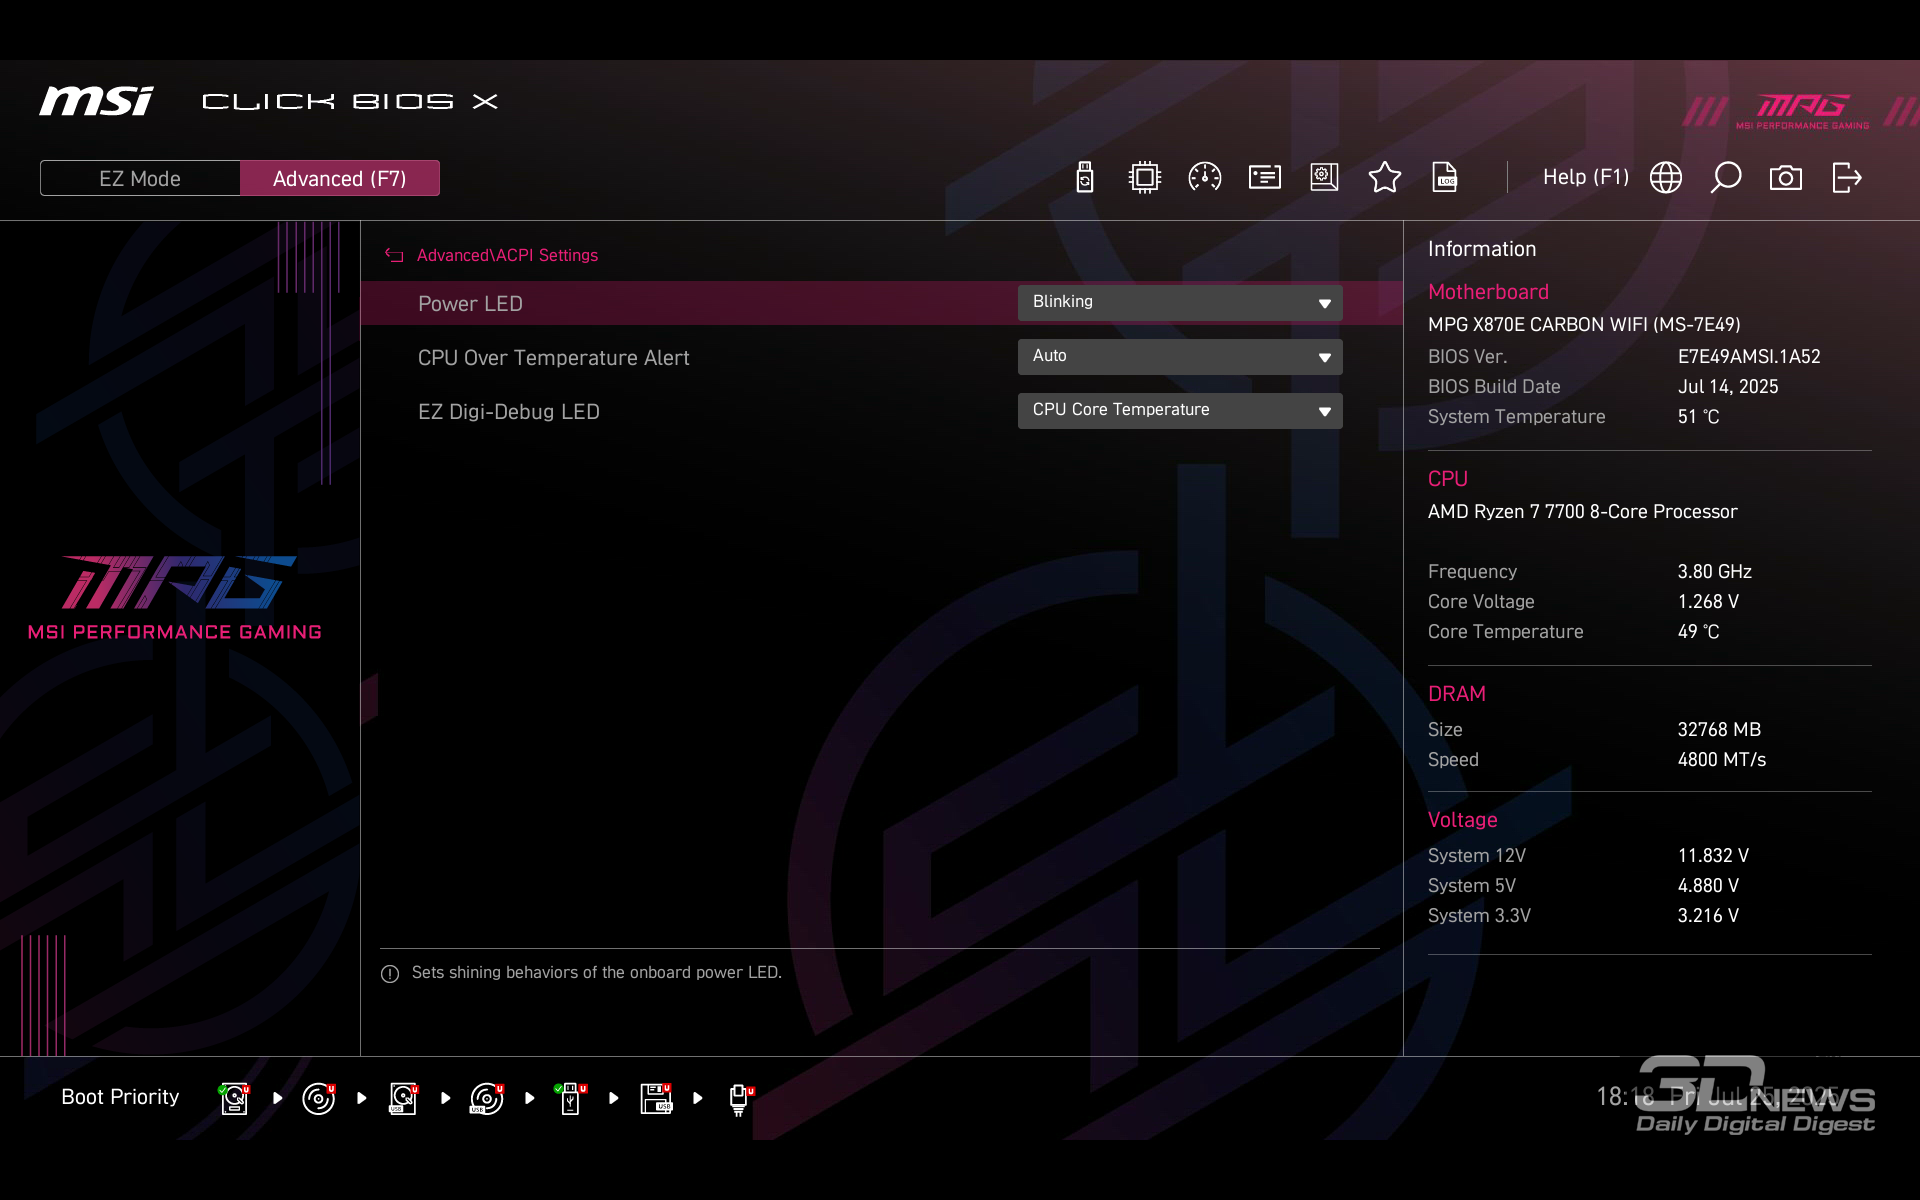
Task: Open the overclocking gauge icon
Action: point(1205,178)
